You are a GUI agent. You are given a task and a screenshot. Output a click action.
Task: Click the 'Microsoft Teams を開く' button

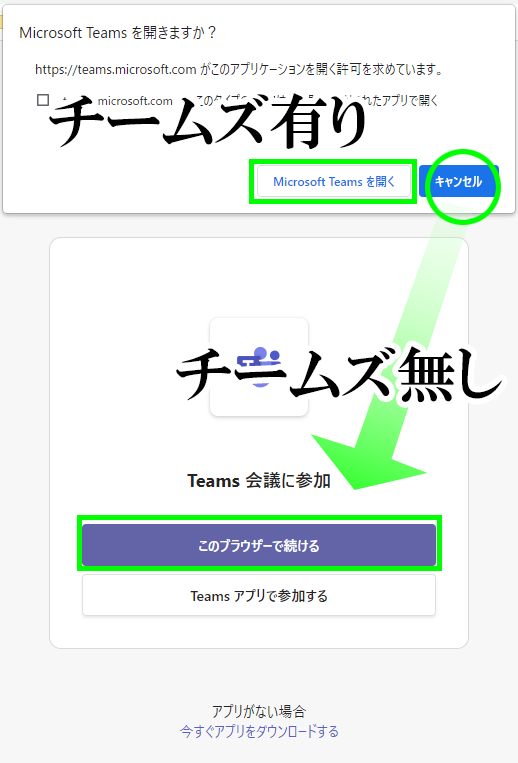[x=334, y=182]
